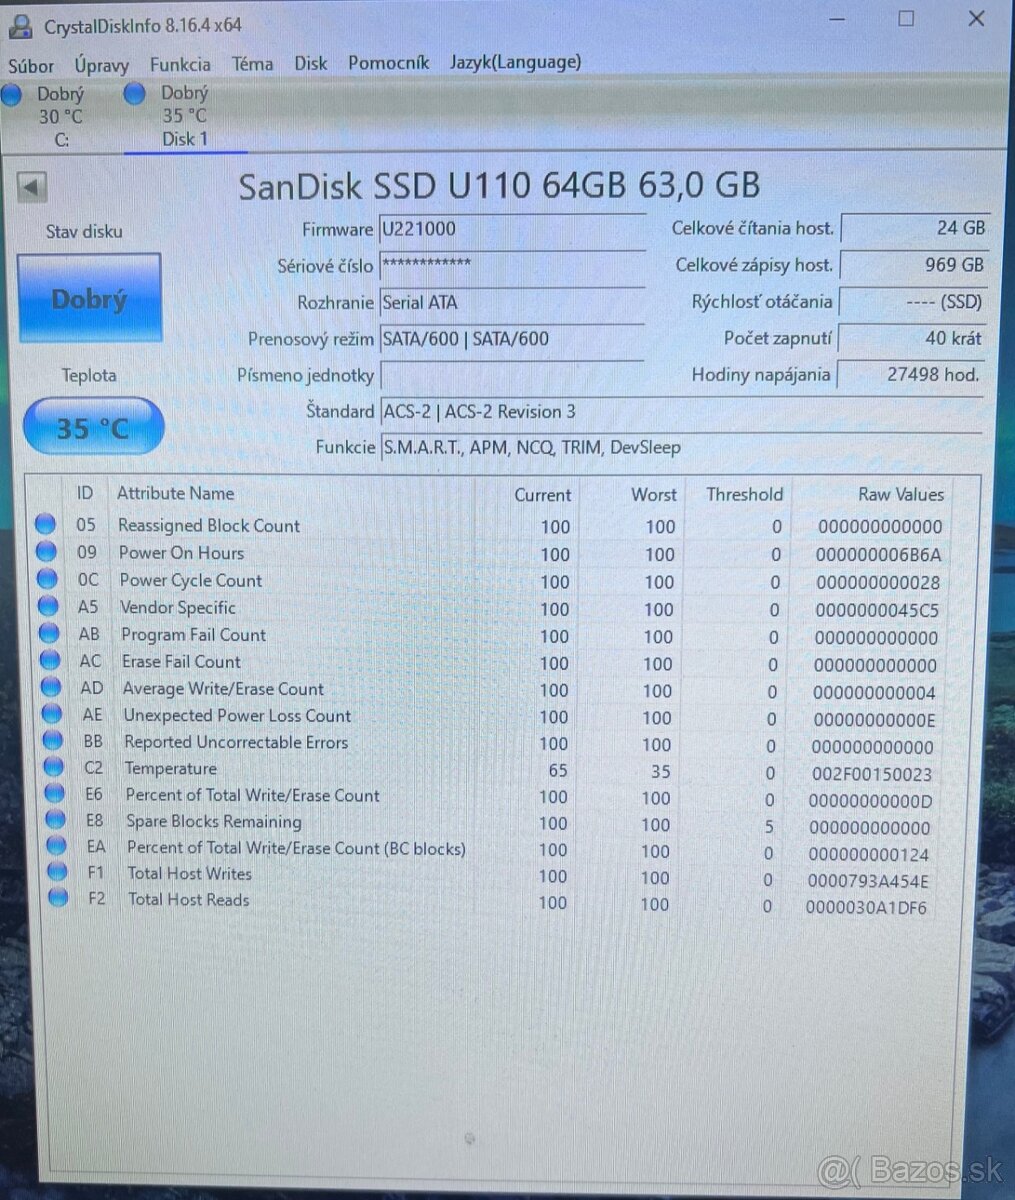This screenshot has width=1015, height=1200.
Task: Click the 'Unexpected Power Loss Count' attribute name
Action: pyautogui.click(x=237, y=715)
